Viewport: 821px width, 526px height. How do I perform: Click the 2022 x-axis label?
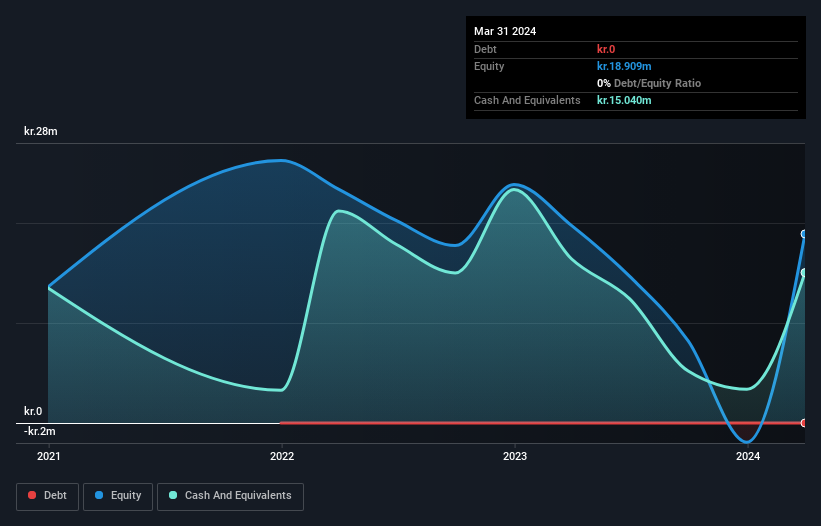[282, 456]
